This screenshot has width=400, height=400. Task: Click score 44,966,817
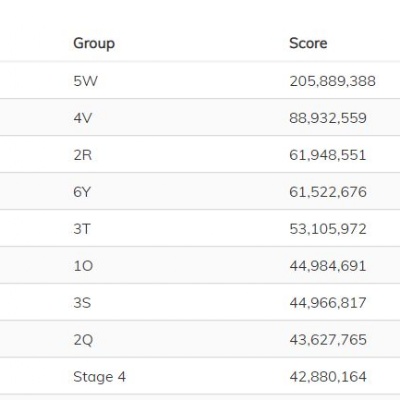tap(328, 303)
